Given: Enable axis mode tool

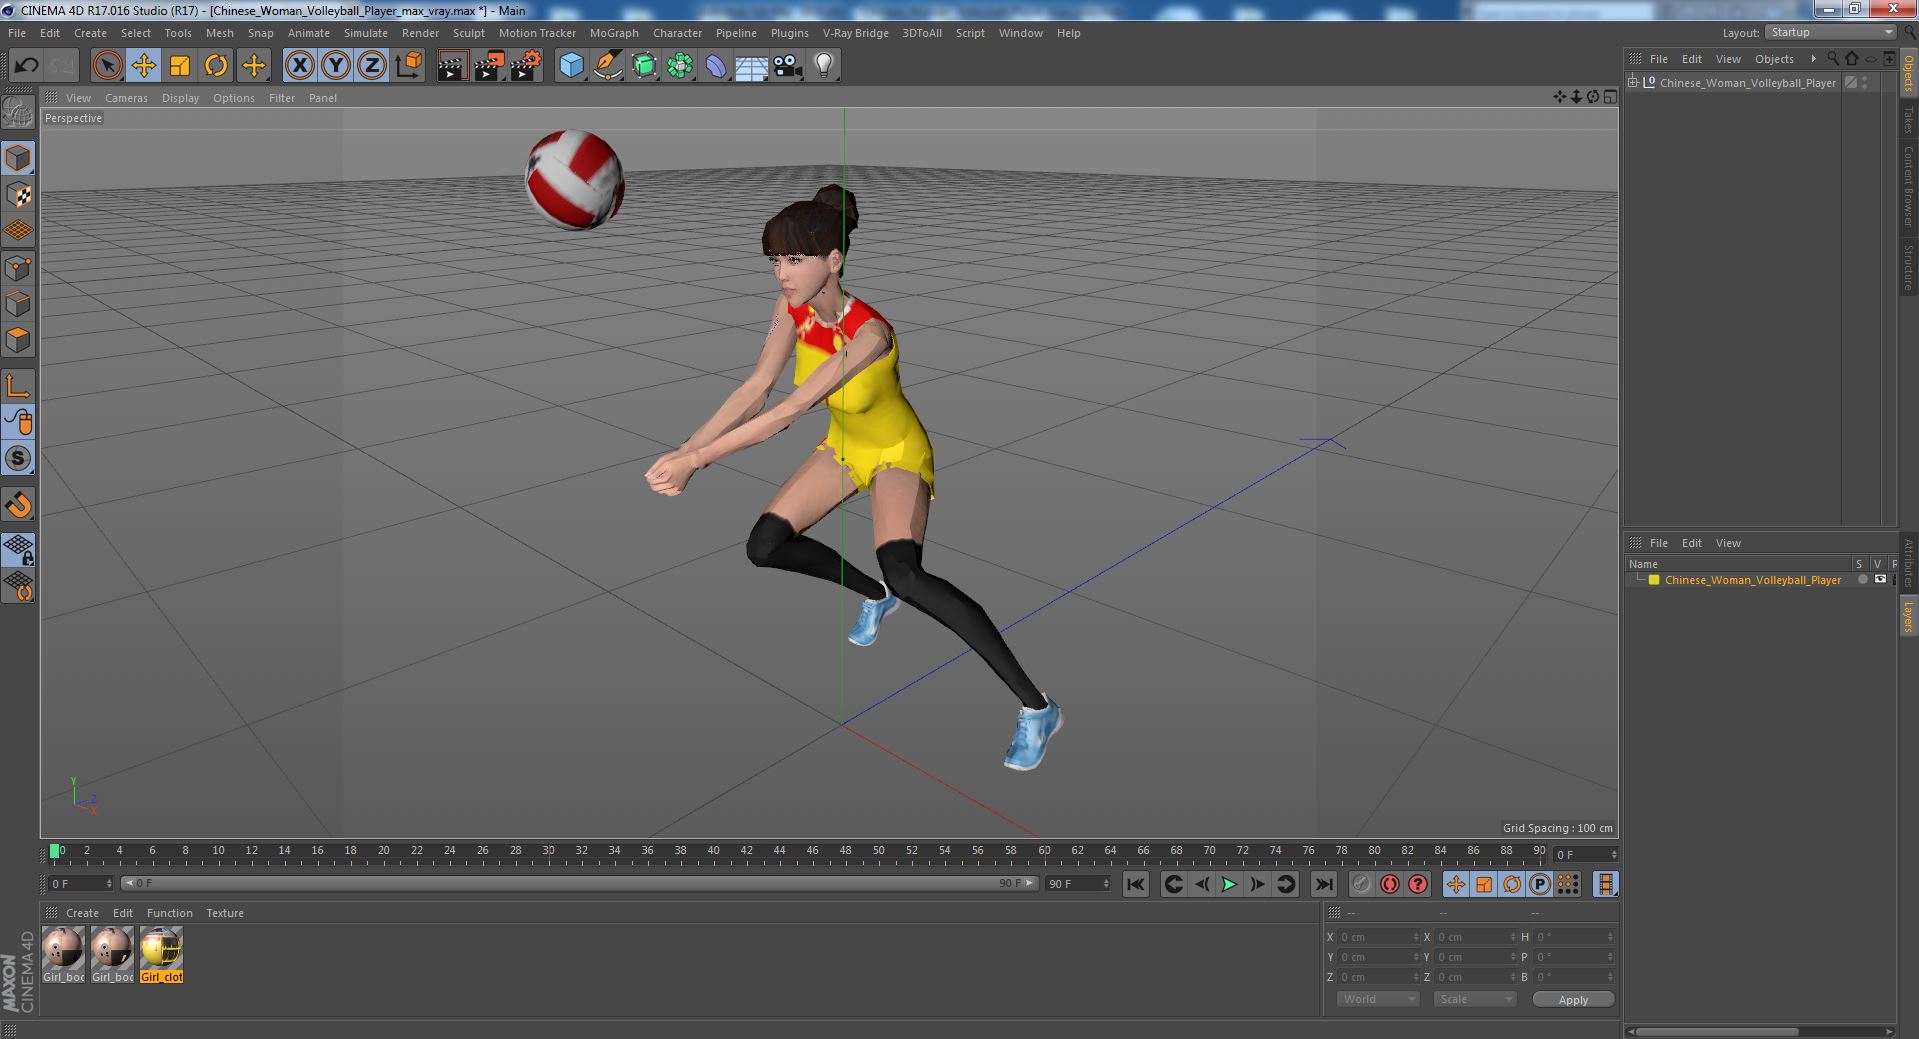Looking at the screenshot, I should tap(18, 386).
